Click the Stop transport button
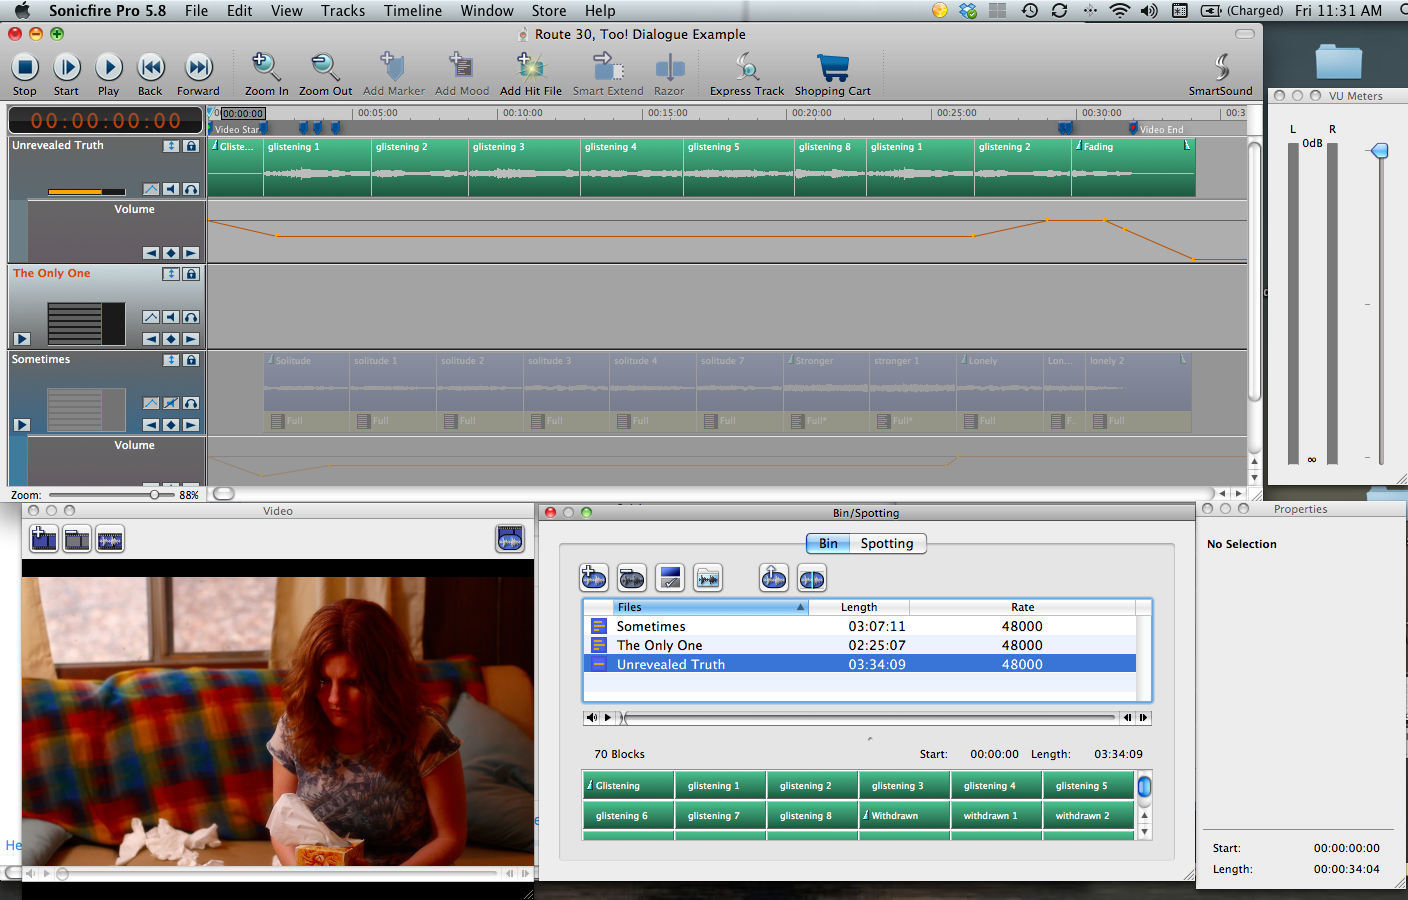 click(25, 67)
